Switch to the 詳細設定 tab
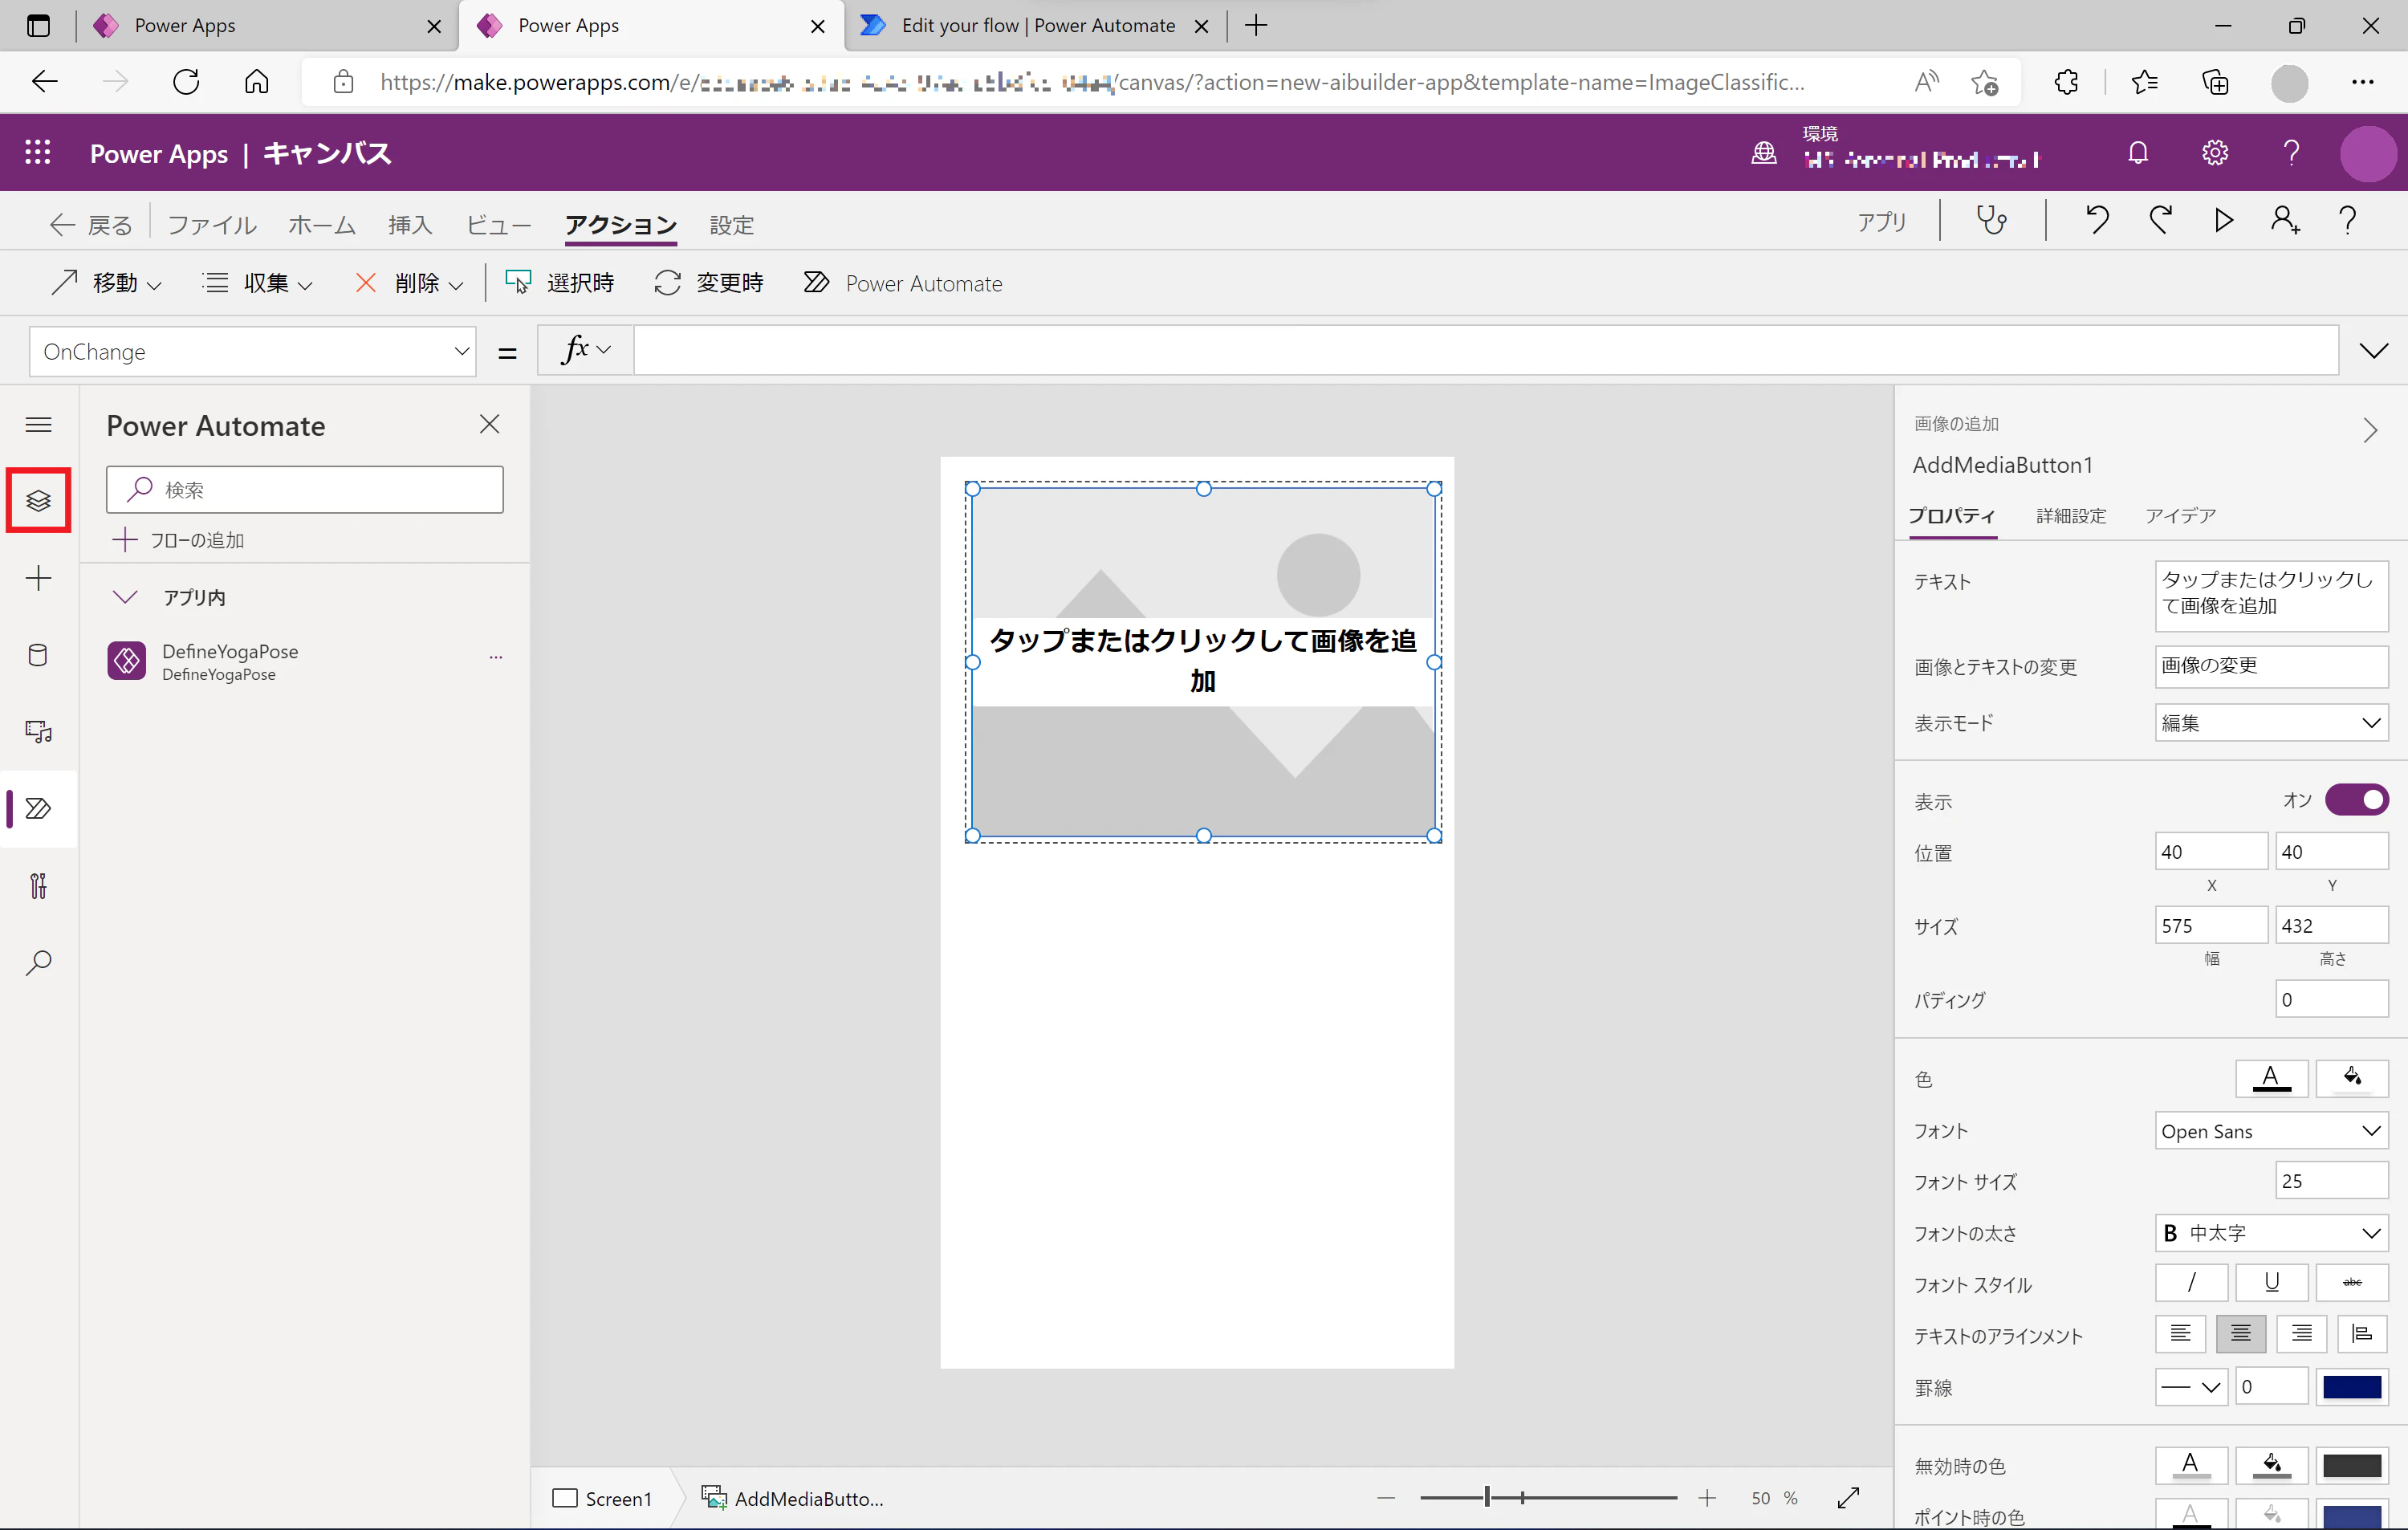The image size is (2408, 1530). (2071, 516)
